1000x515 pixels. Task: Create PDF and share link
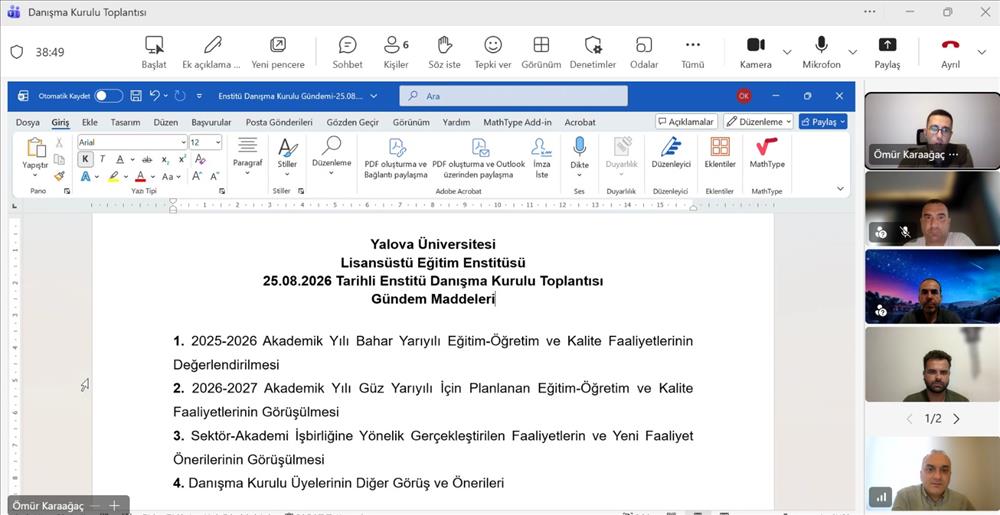[x=396, y=158]
